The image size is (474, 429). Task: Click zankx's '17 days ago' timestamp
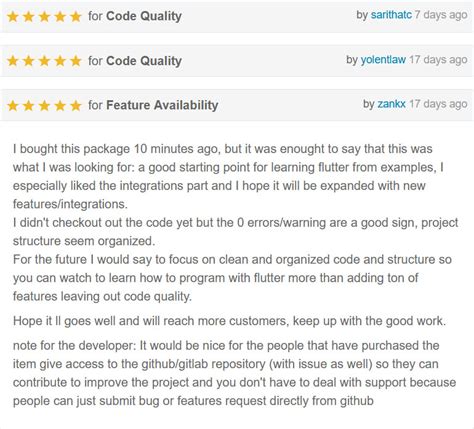point(438,104)
